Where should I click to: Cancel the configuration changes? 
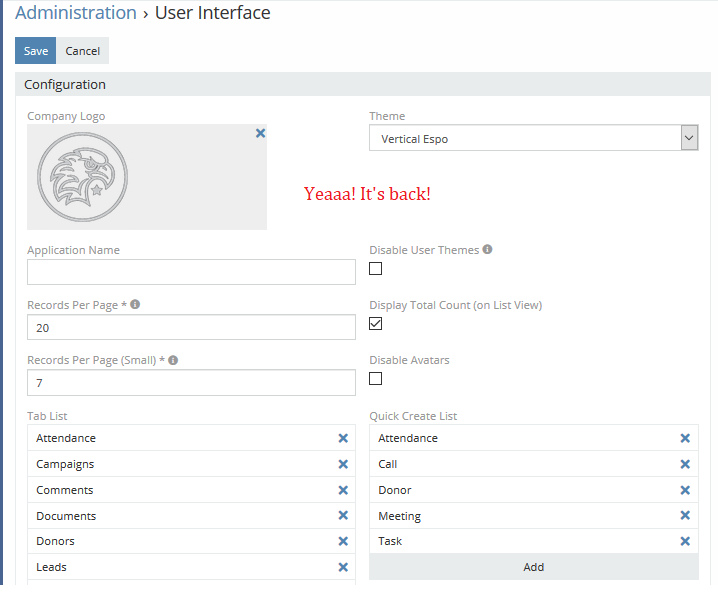click(x=83, y=51)
